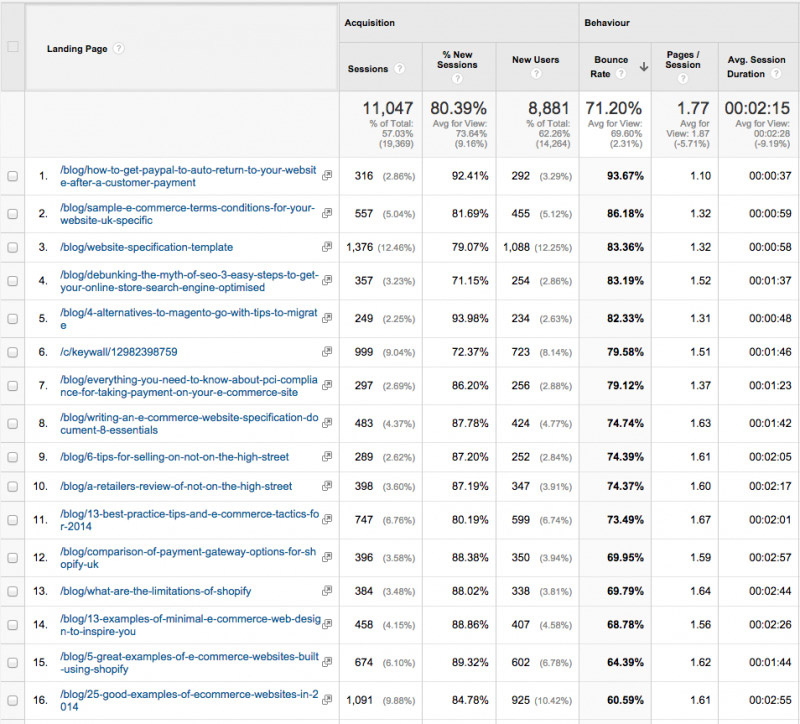This screenshot has width=800, height=724.
Task: Open 13-examples-of-minimal web design external link icon
Action: click(327, 625)
